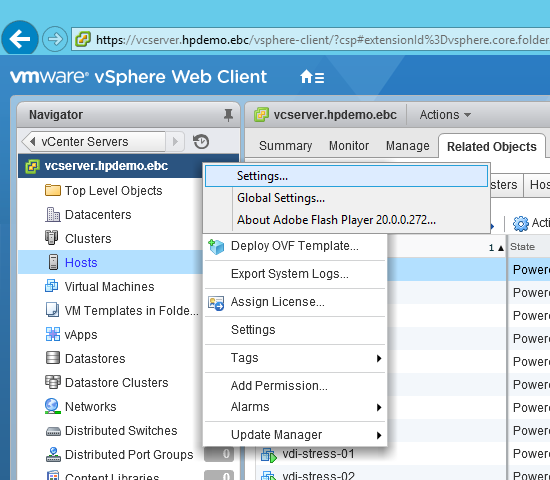Screen dimensions: 550x480
Task: Click the VM Templates in Folders icon
Action: point(53,310)
